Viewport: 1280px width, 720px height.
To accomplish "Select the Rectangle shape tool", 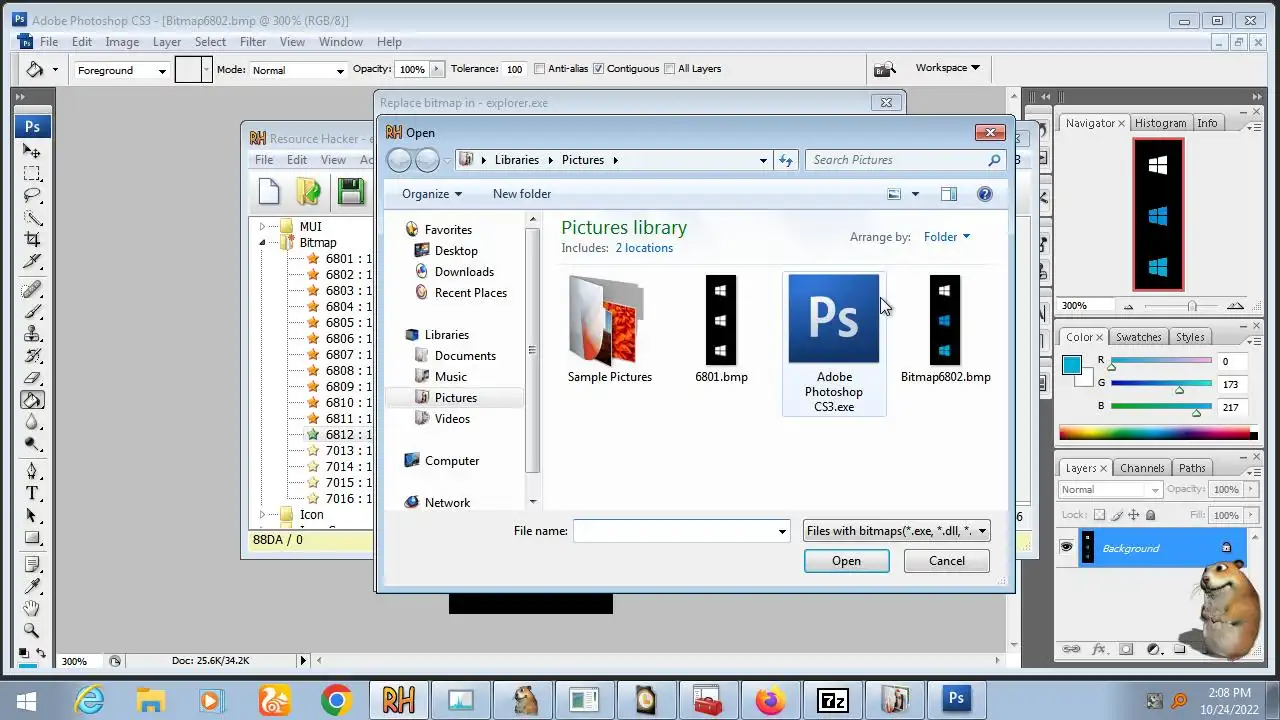I will click(32, 538).
